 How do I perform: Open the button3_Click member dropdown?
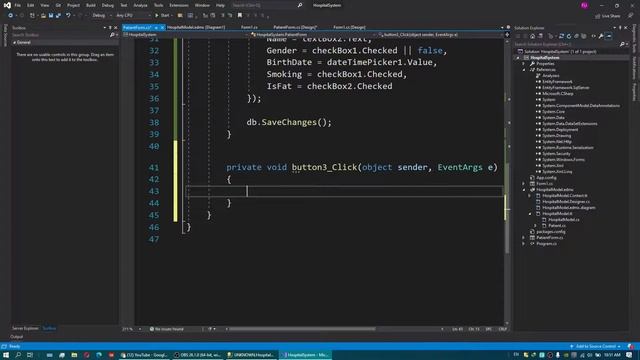tap(440, 35)
